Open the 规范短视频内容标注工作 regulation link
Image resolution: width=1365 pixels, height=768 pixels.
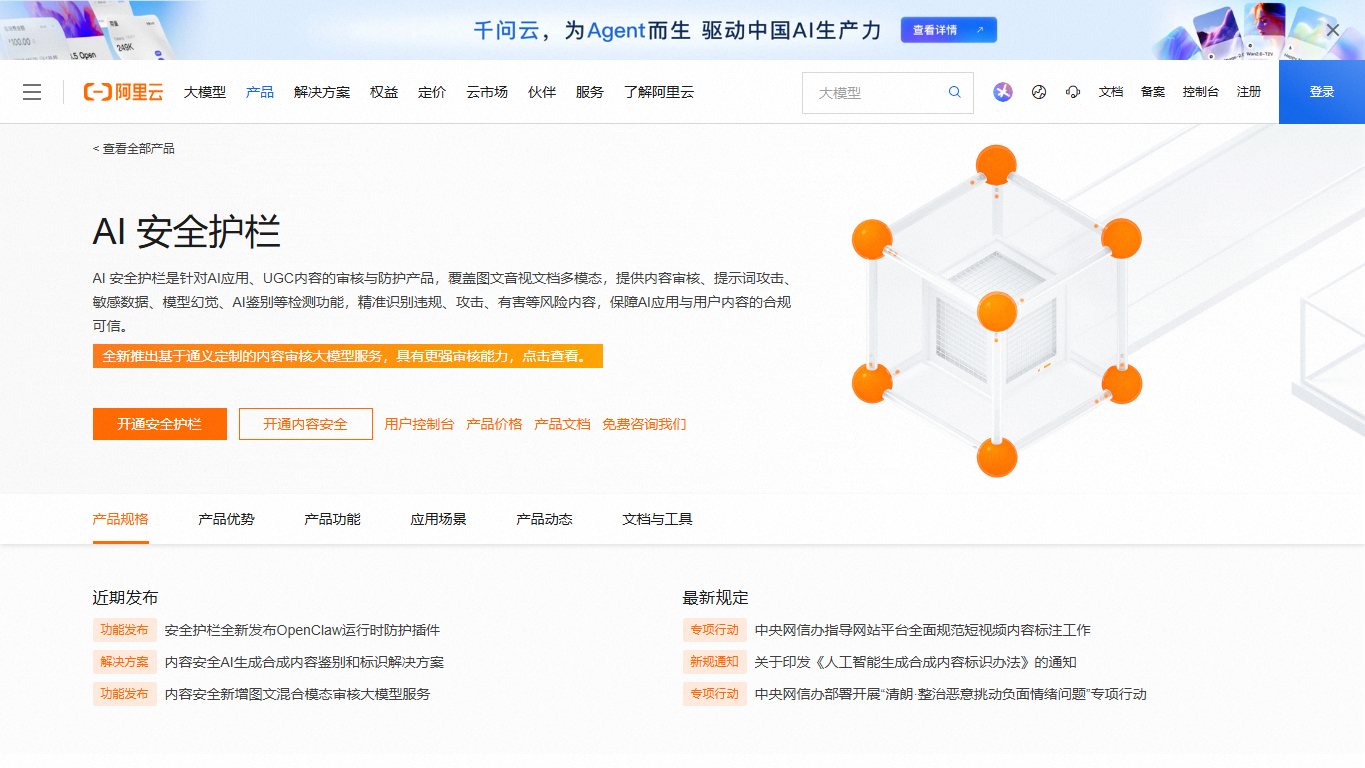922,631
